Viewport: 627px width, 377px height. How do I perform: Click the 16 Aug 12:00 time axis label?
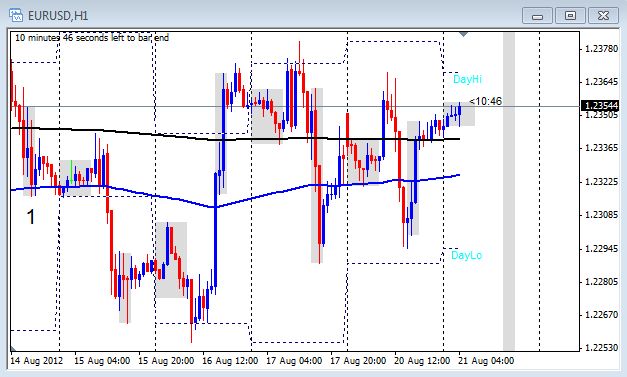pos(230,361)
